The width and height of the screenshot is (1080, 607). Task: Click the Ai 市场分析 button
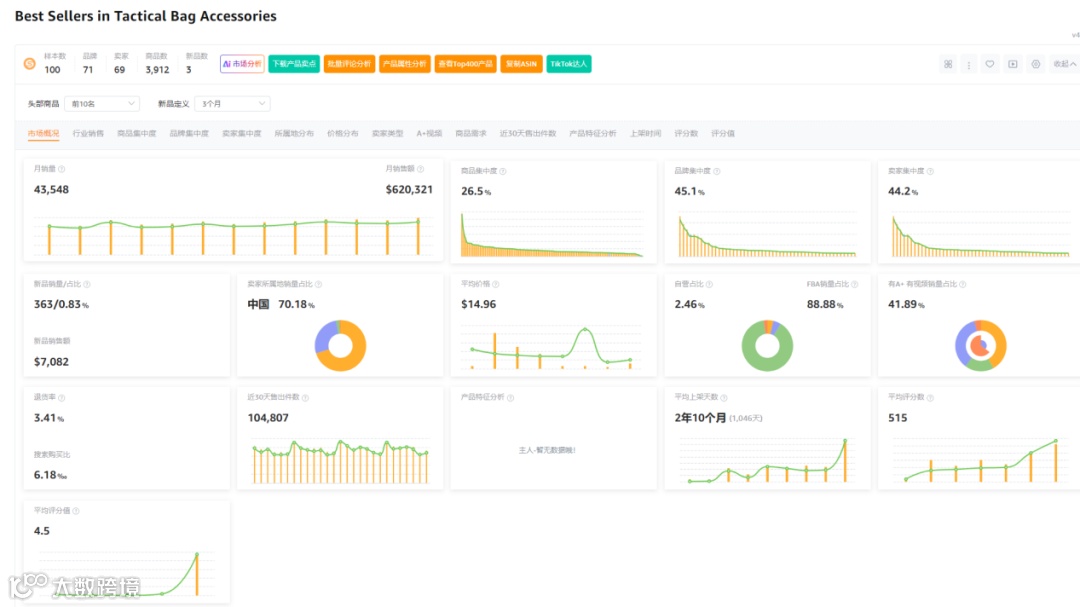click(242, 64)
